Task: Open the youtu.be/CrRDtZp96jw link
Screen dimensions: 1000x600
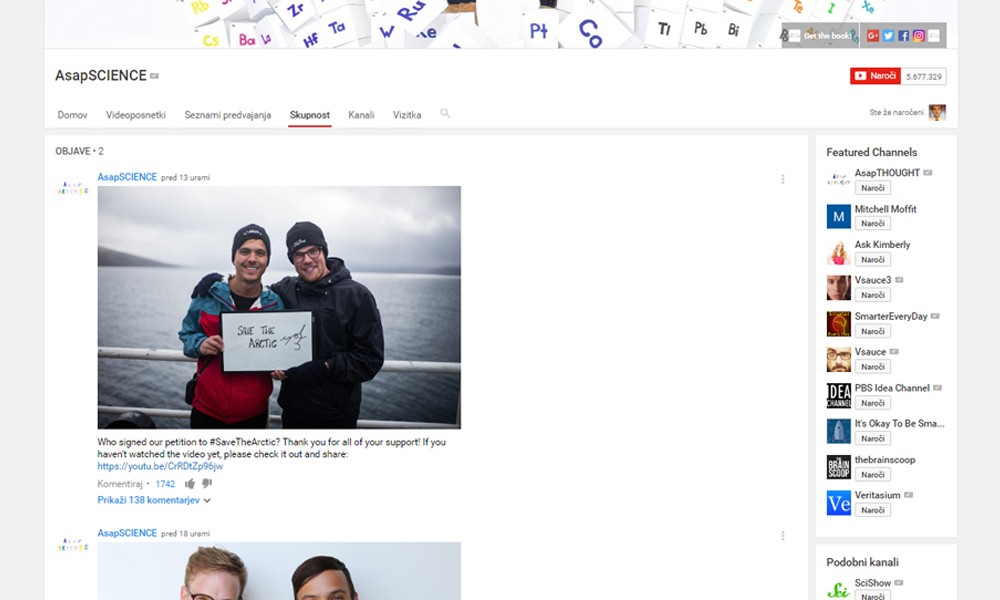Action: pos(160,466)
